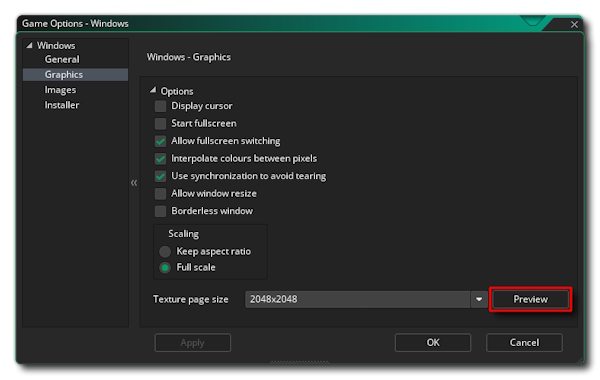Screen dimensions: 600x380
Task: Select Full scale radio button
Action: coord(165,267)
